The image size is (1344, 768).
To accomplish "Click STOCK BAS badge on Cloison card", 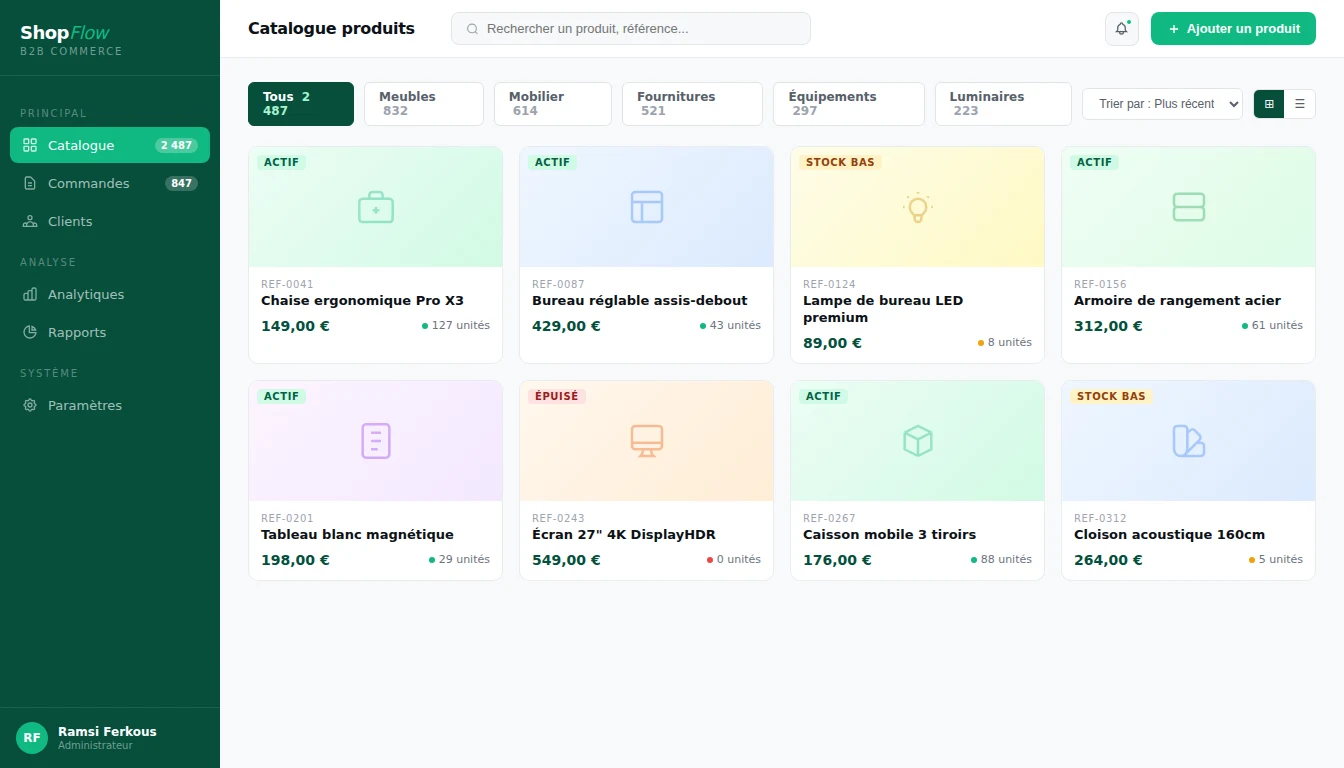I will 1111,396.
